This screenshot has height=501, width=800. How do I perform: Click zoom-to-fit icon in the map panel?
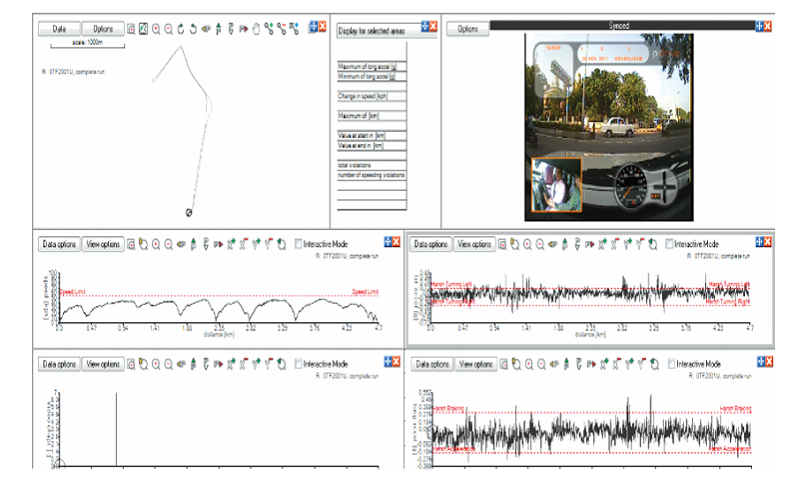point(131,29)
